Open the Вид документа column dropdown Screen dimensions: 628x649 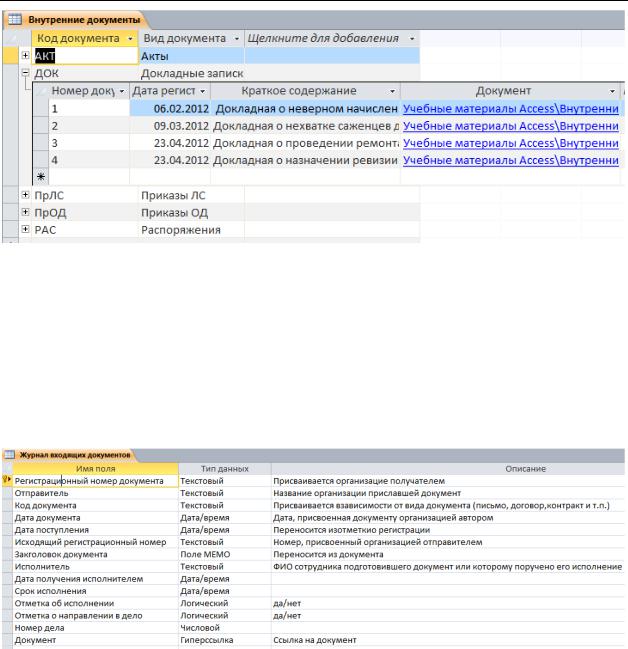[x=237, y=38]
